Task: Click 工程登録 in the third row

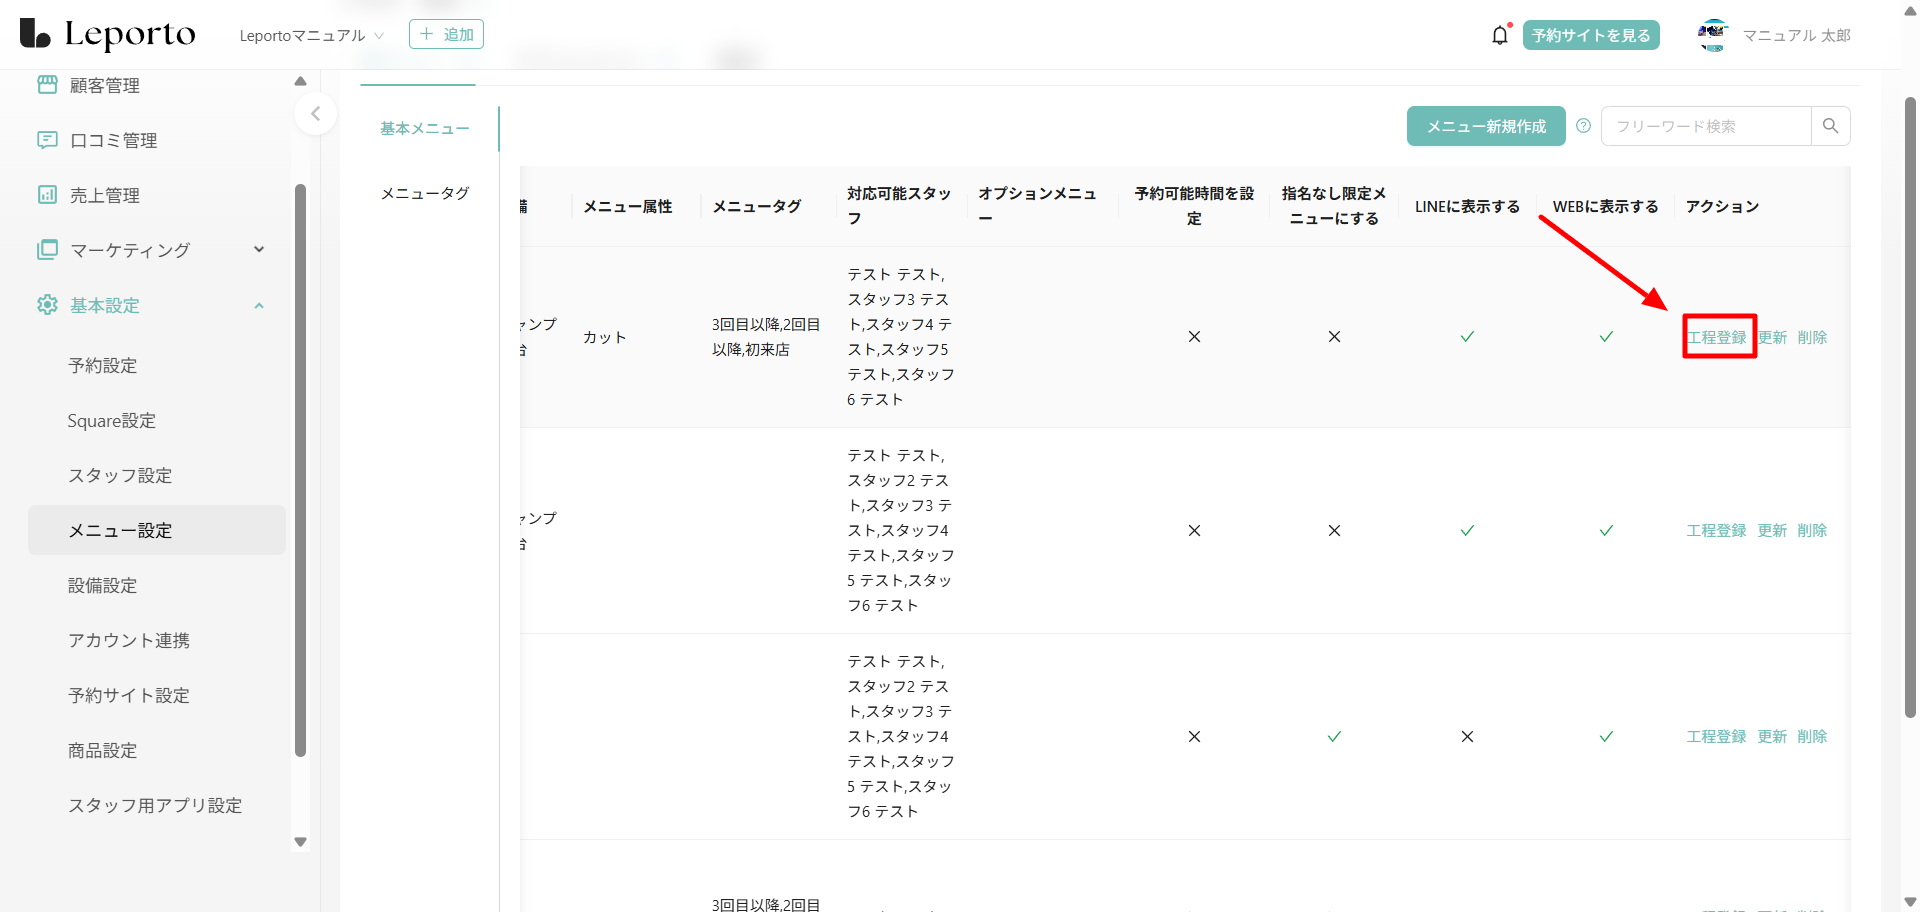Action: (1717, 736)
